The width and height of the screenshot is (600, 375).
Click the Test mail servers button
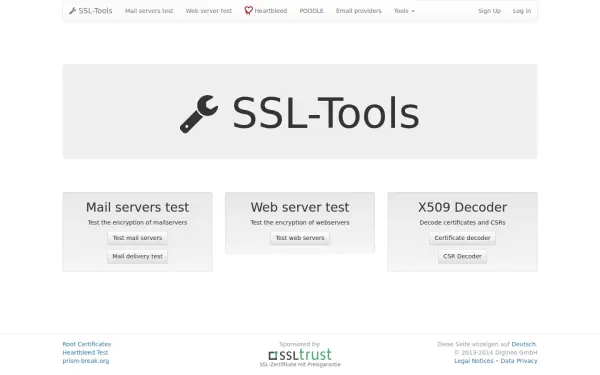click(x=137, y=238)
